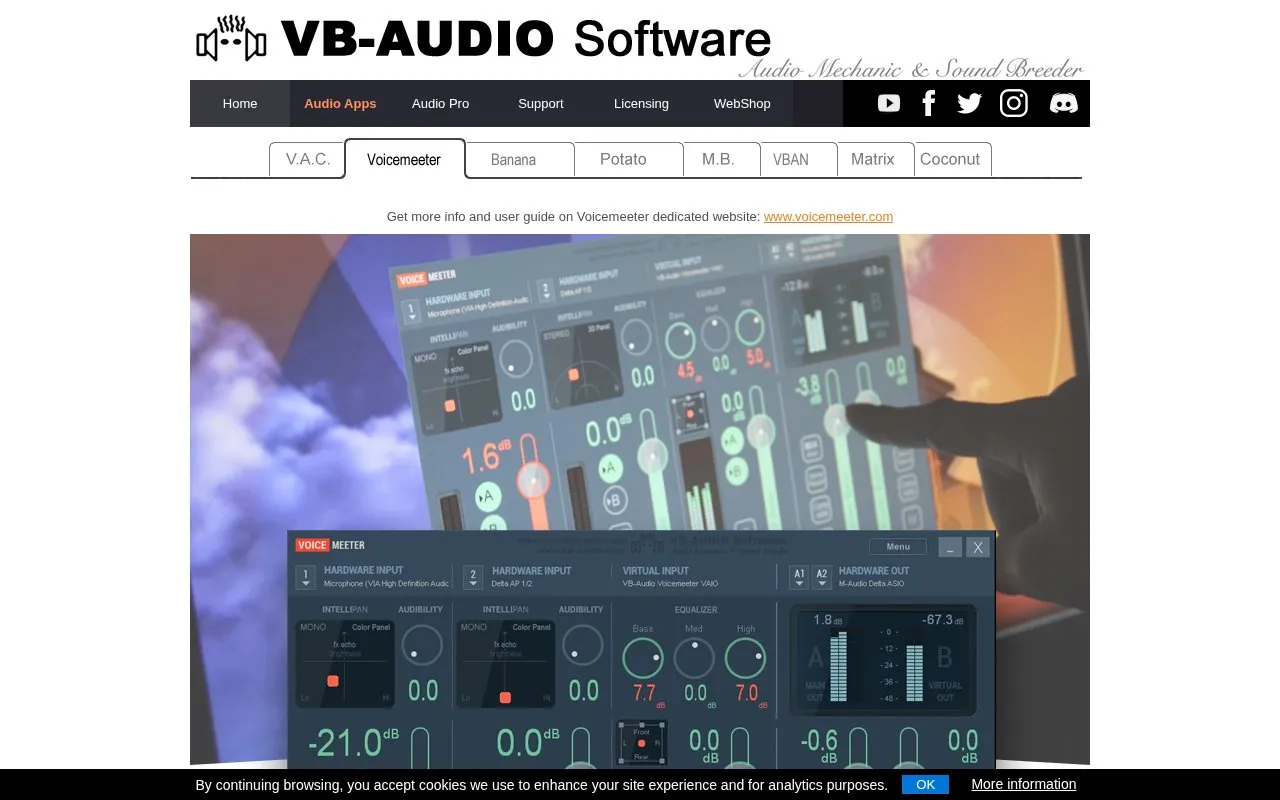Click the Bass equalizer knob
This screenshot has height=800, width=1280.
click(643, 658)
